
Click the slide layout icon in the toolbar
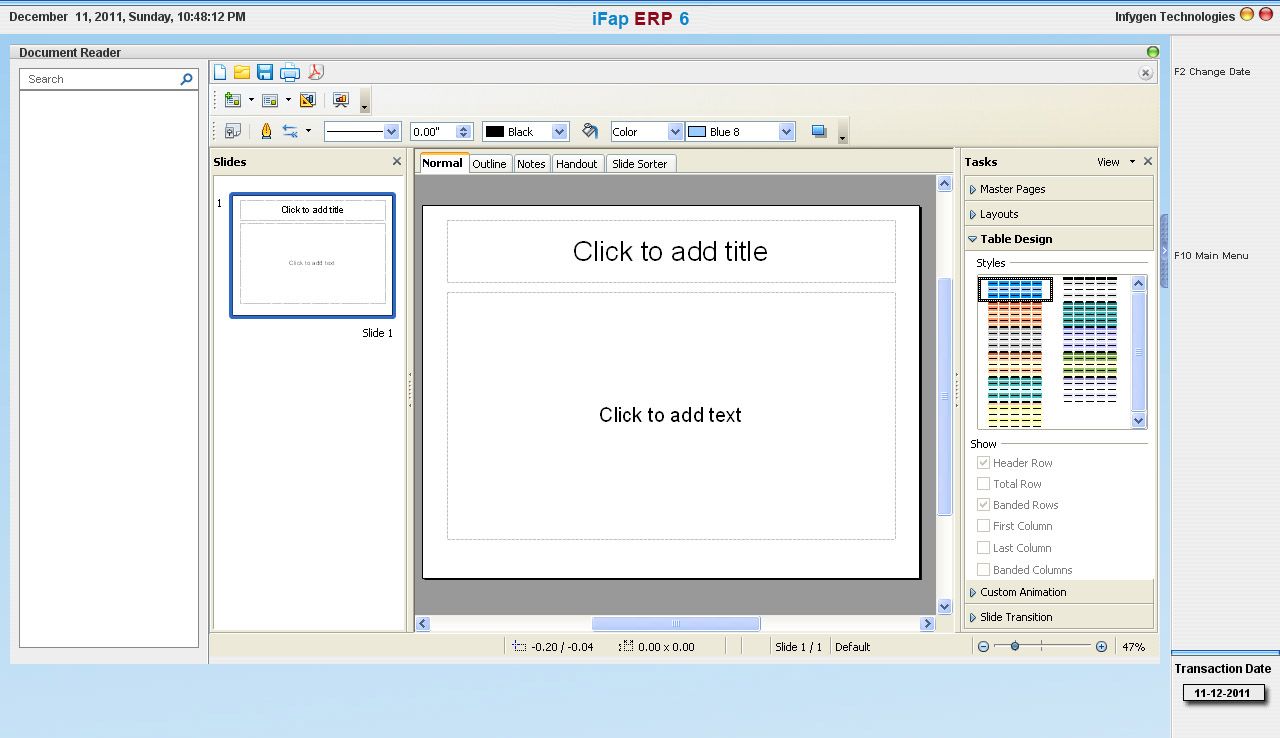[269, 100]
